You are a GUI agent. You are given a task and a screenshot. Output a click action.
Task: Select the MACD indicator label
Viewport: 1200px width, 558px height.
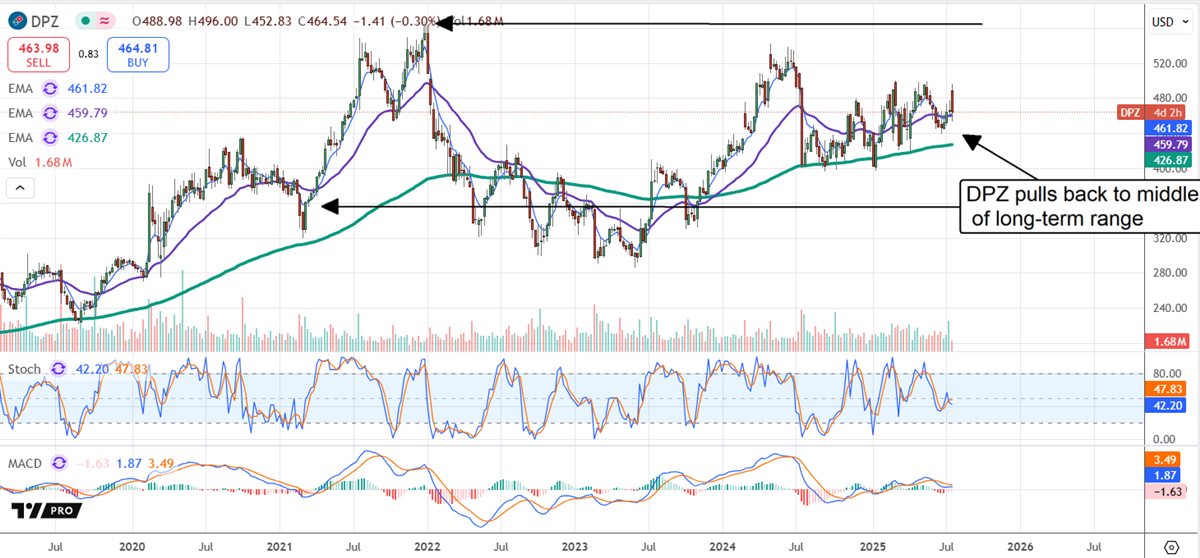(25, 464)
